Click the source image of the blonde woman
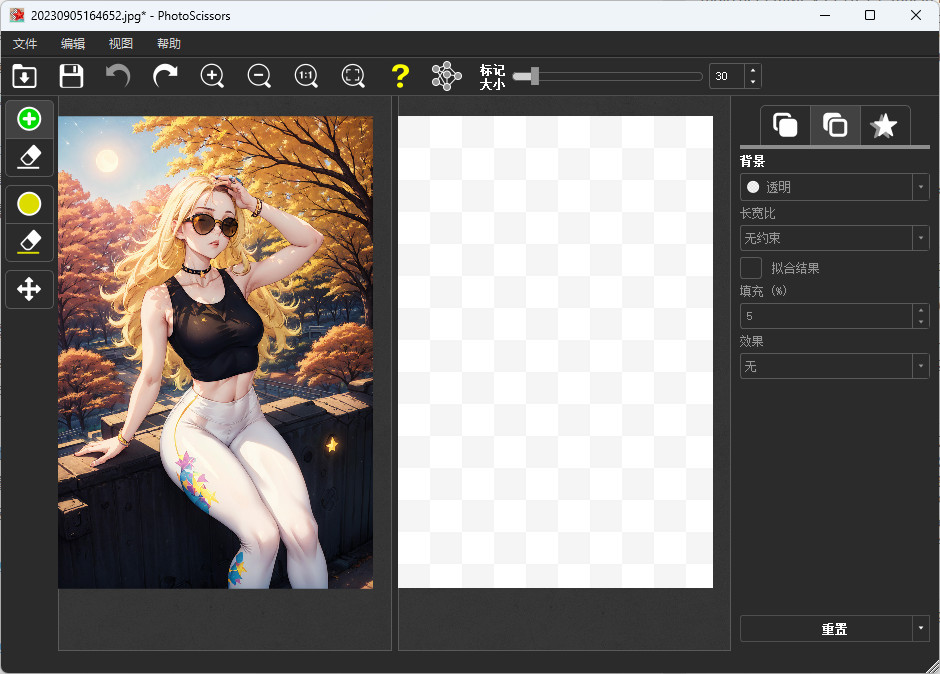Viewport: 940px width, 674px height. coord(216,352)
